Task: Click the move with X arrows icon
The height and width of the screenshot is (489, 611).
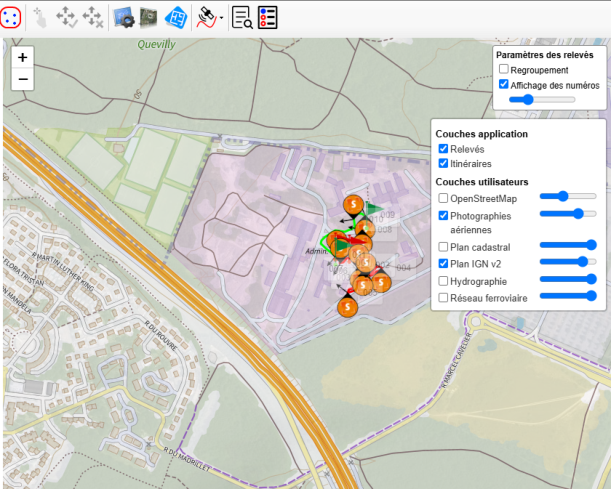Action: (x=92, y=16)
